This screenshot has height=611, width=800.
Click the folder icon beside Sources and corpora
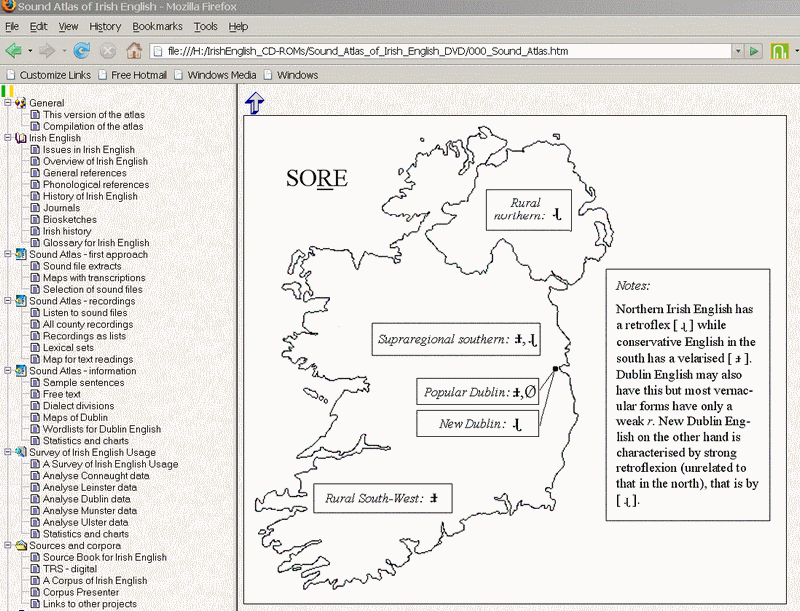[21, 546]
